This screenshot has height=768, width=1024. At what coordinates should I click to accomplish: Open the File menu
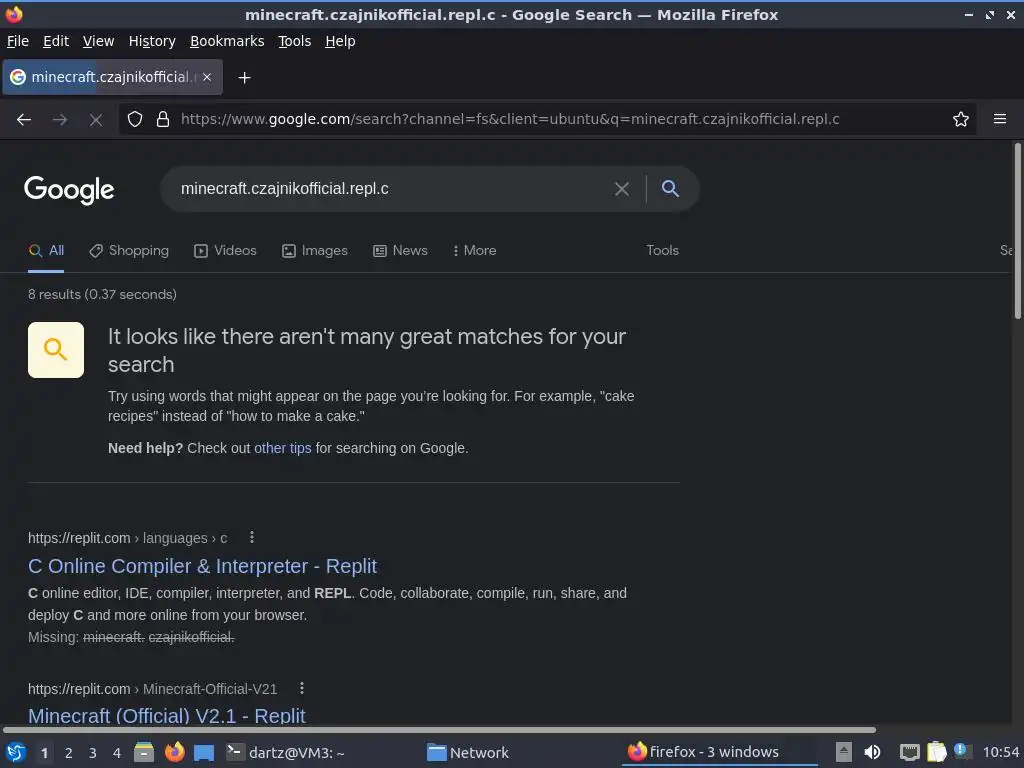tap(18, 41)
